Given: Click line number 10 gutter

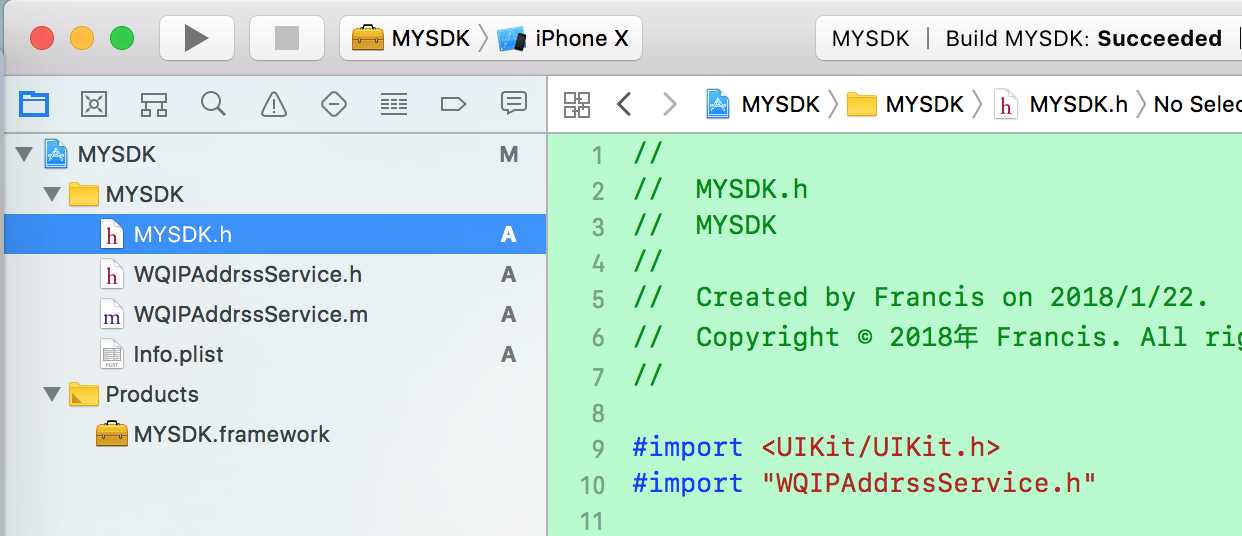Looking at the screenshot, I should (593, 484).
